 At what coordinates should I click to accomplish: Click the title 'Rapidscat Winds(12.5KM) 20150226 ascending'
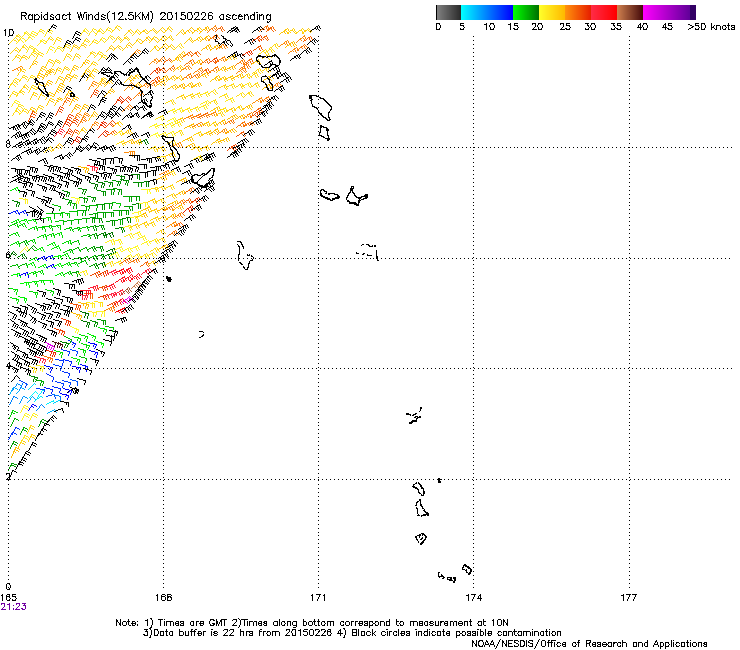pyautogui.click(x=146, y=17)
